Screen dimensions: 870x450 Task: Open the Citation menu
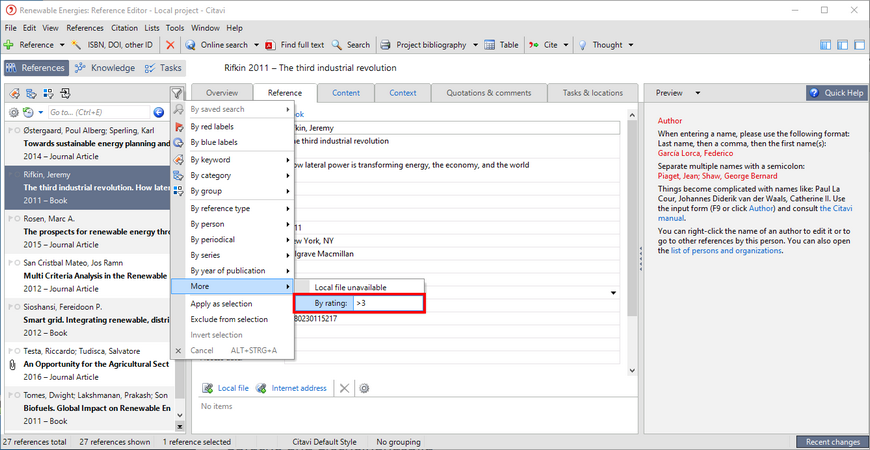124,28
